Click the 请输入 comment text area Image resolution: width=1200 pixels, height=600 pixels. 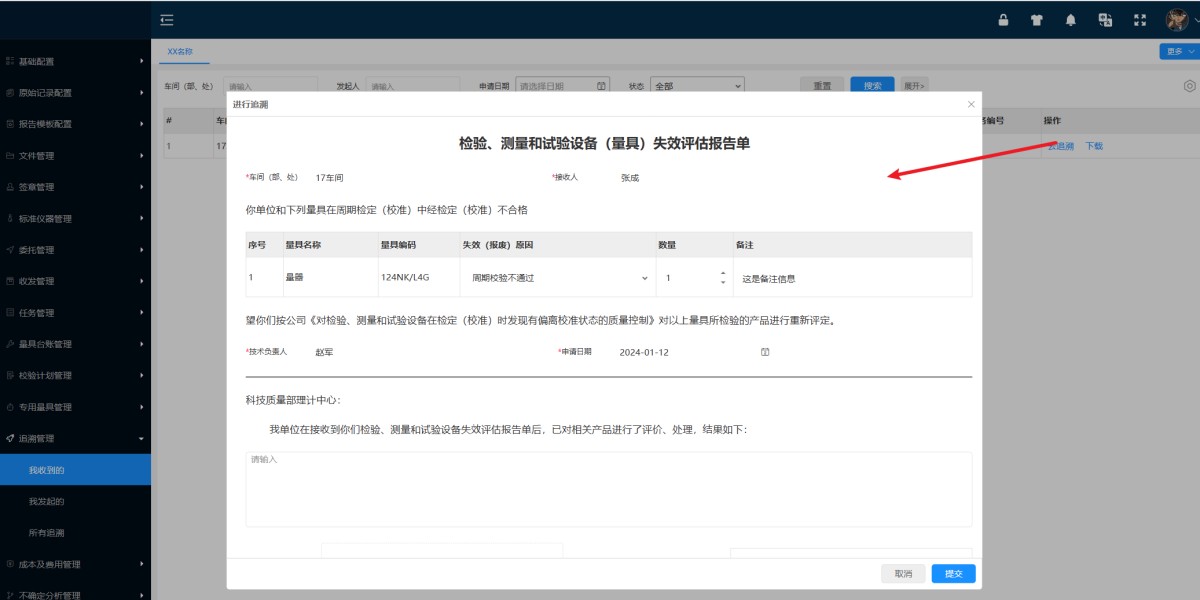click(x=608, y=490)
